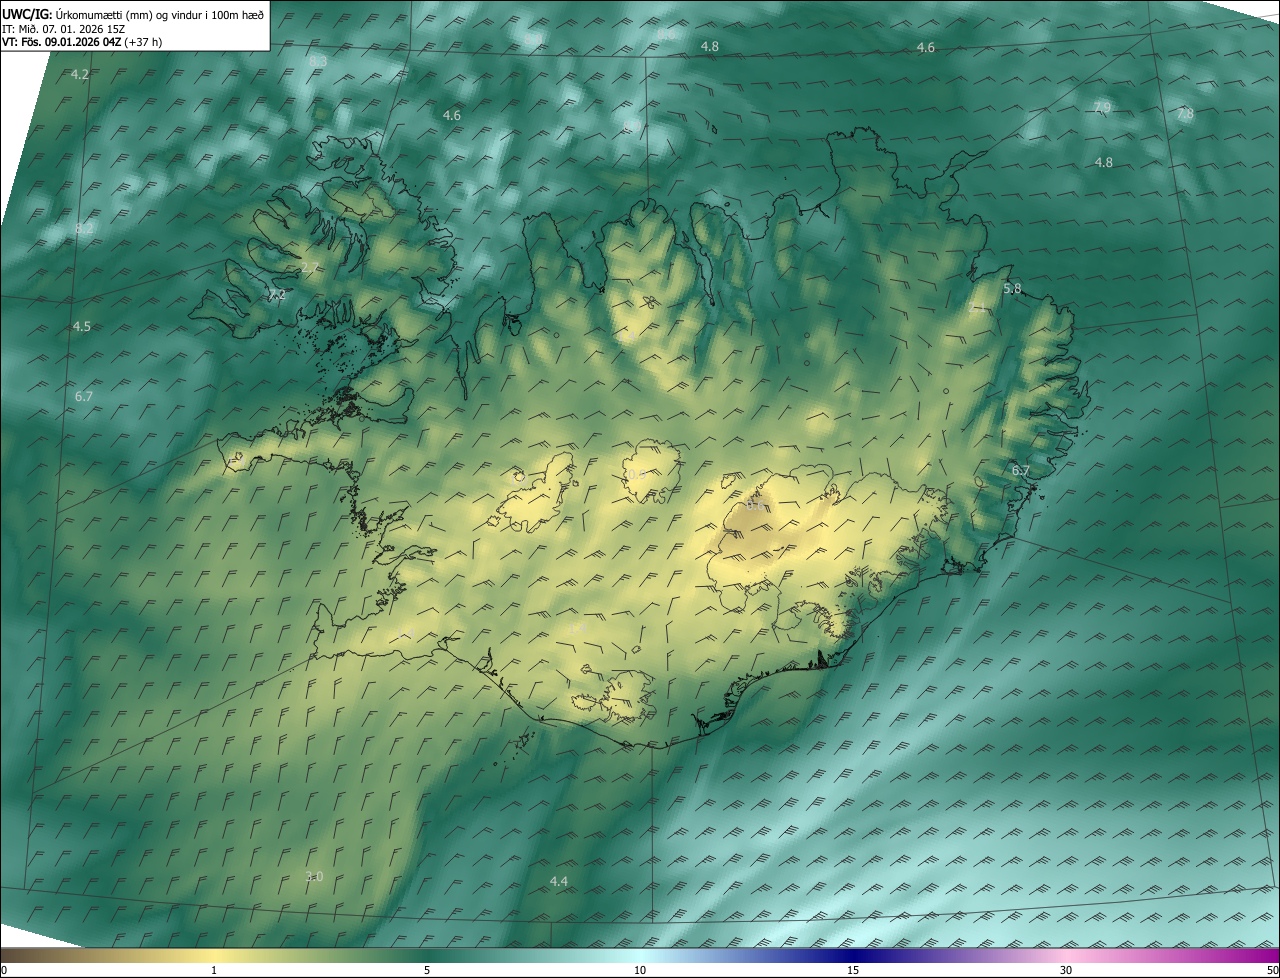Click the 5.8 value label on the east coast
This screenshot has width=1280, height=978.
[1012, 288]
